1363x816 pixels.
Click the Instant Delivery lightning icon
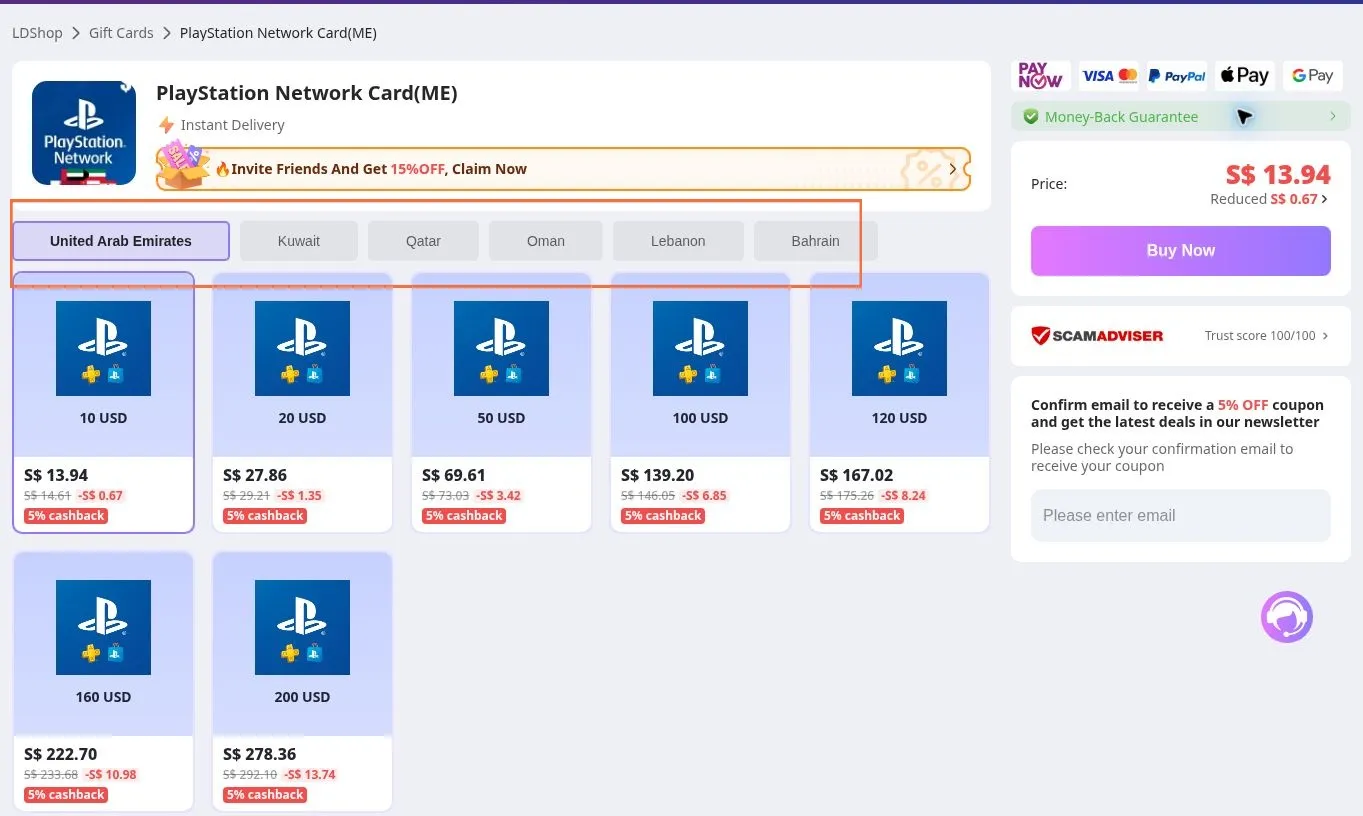[x=166, y=125]
